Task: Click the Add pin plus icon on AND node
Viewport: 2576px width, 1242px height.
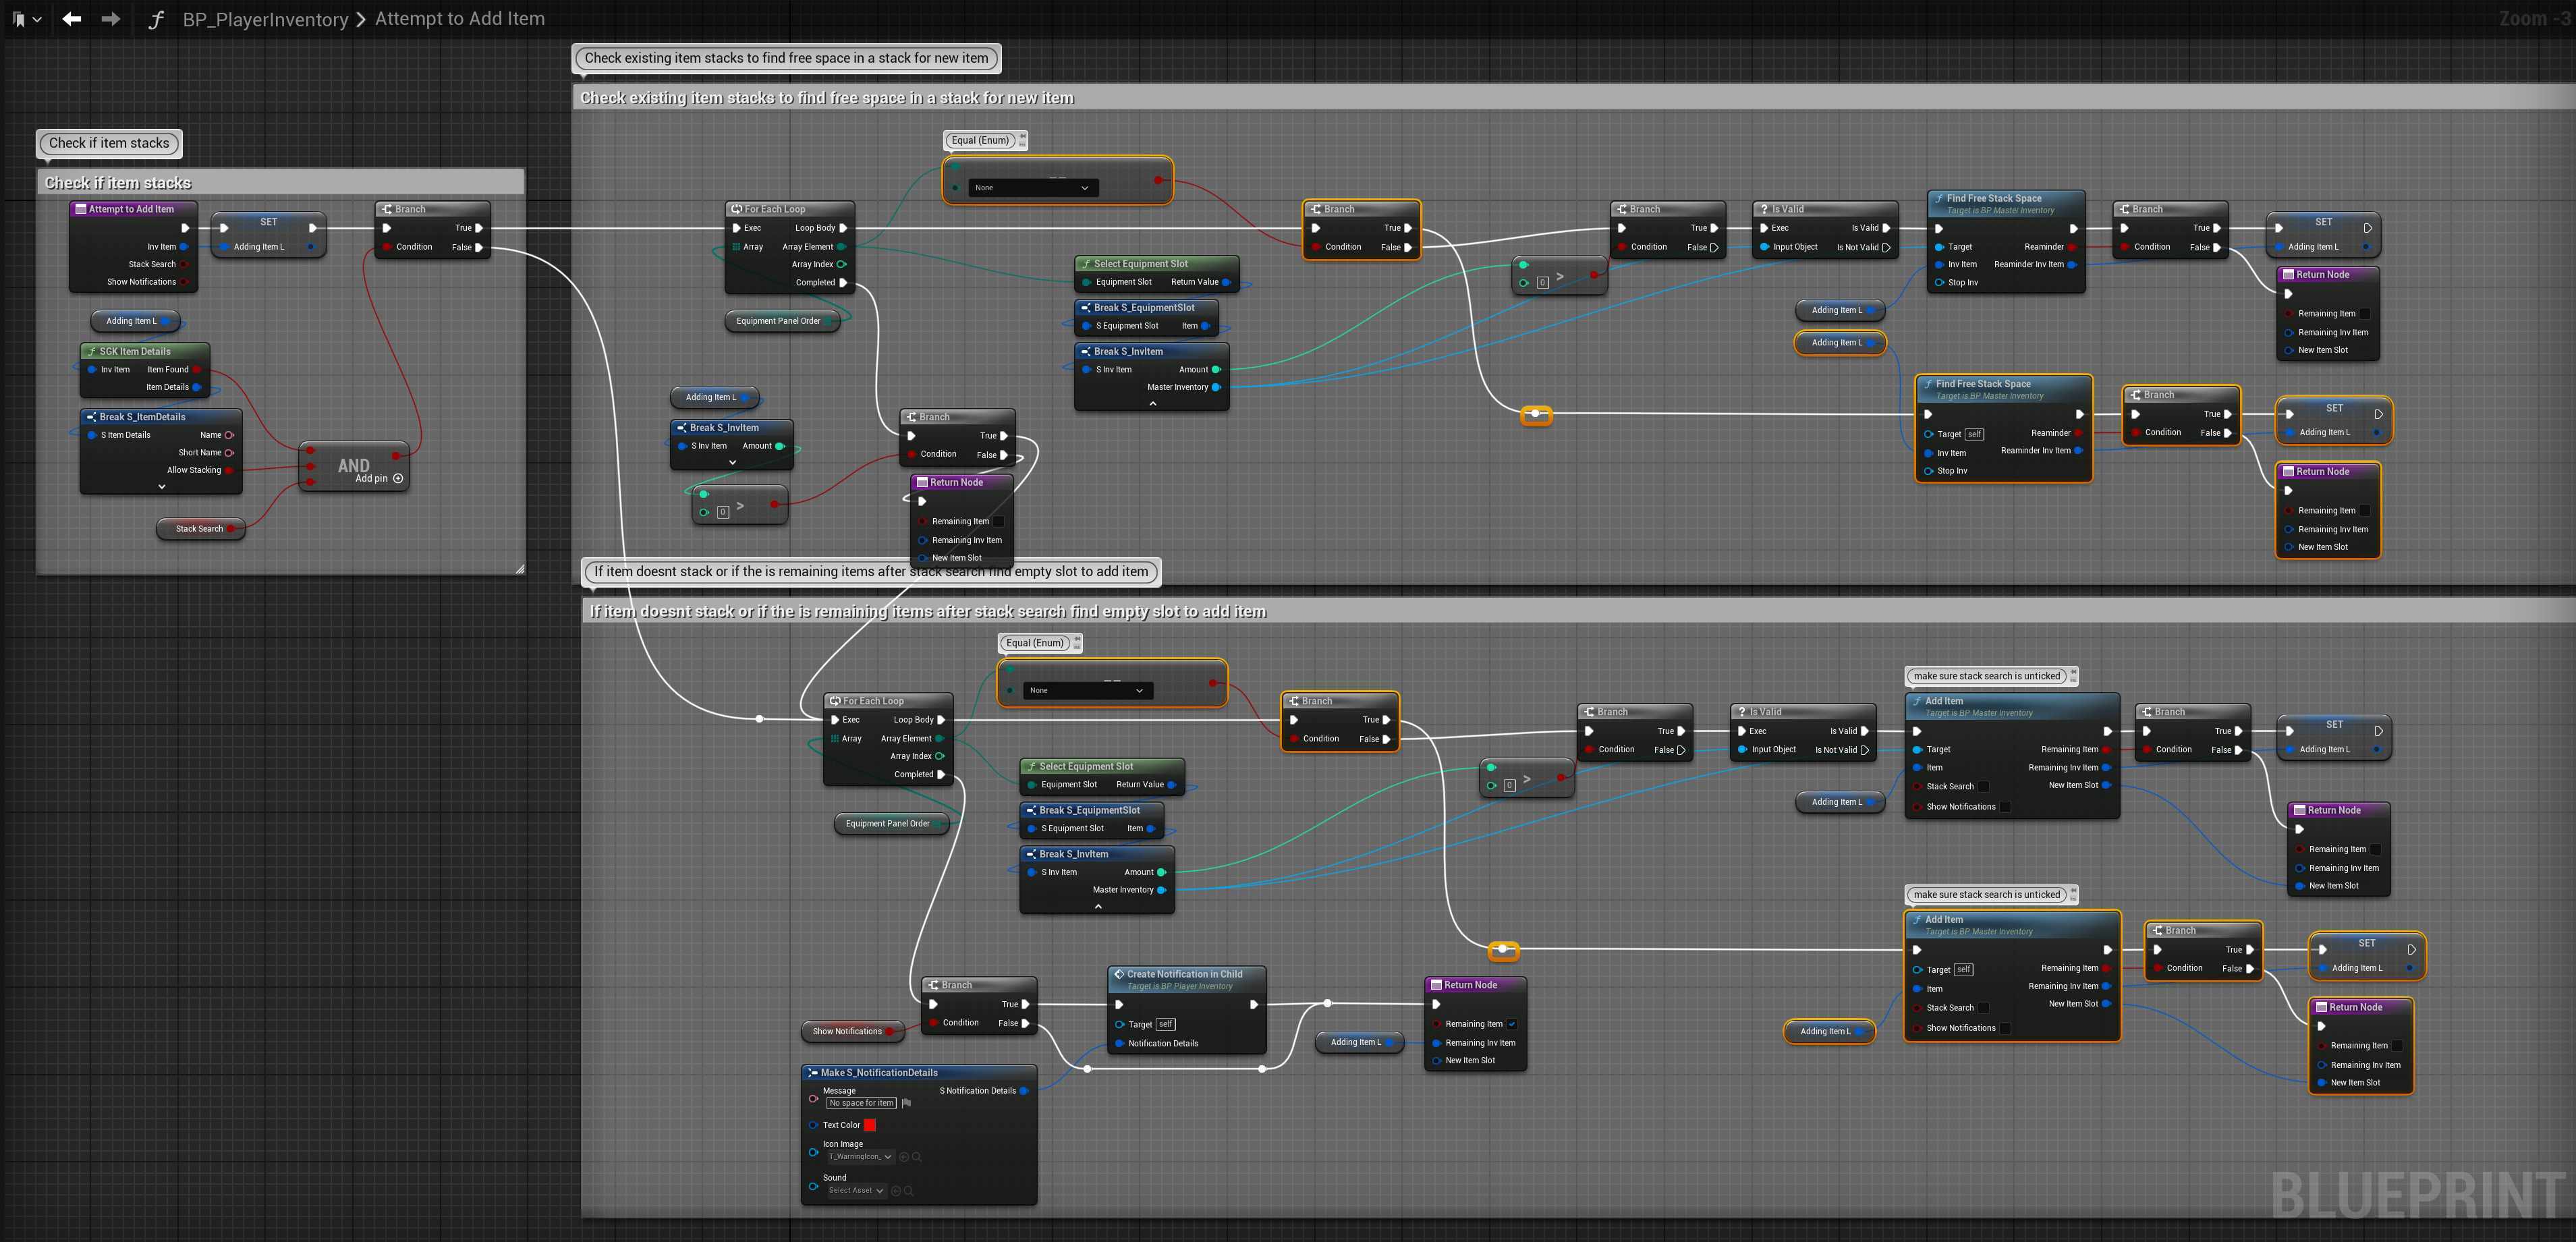Action: point(398,478)
